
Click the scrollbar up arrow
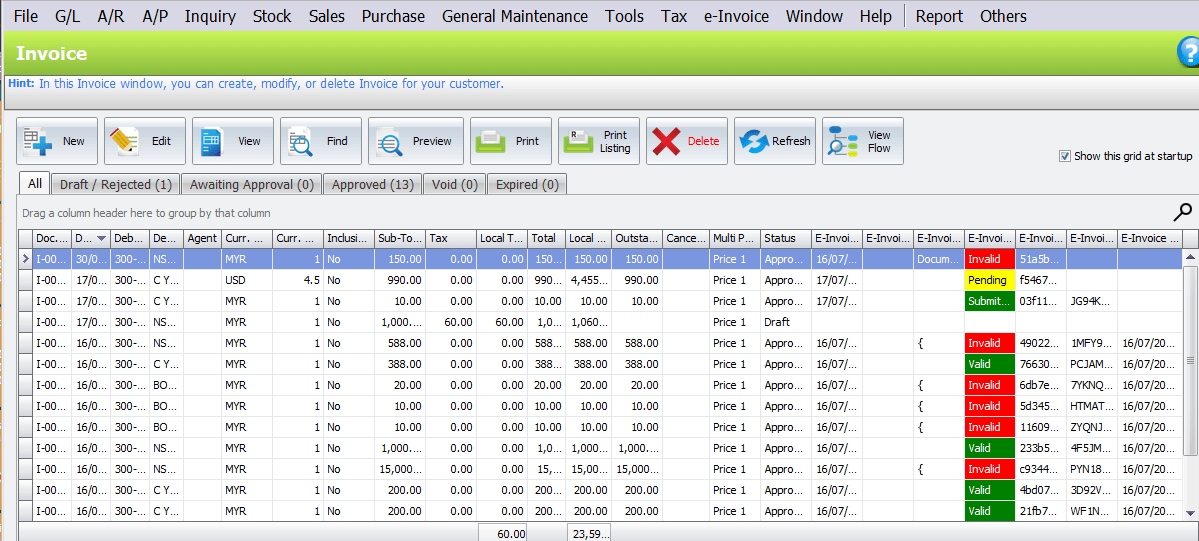click(x=1191, y=255)
